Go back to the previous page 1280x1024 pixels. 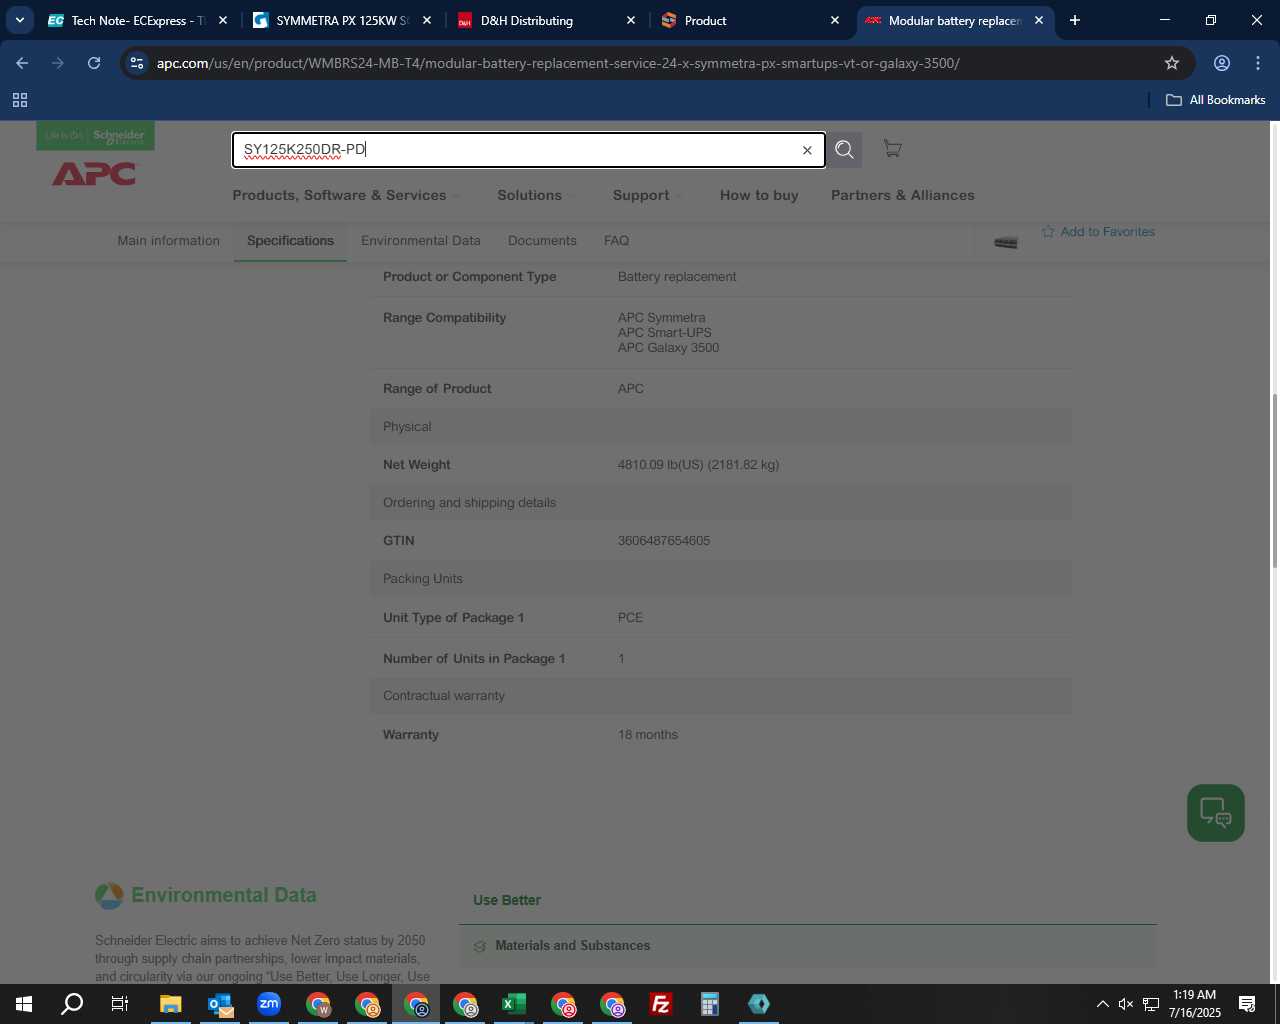[x=22, y=63]
